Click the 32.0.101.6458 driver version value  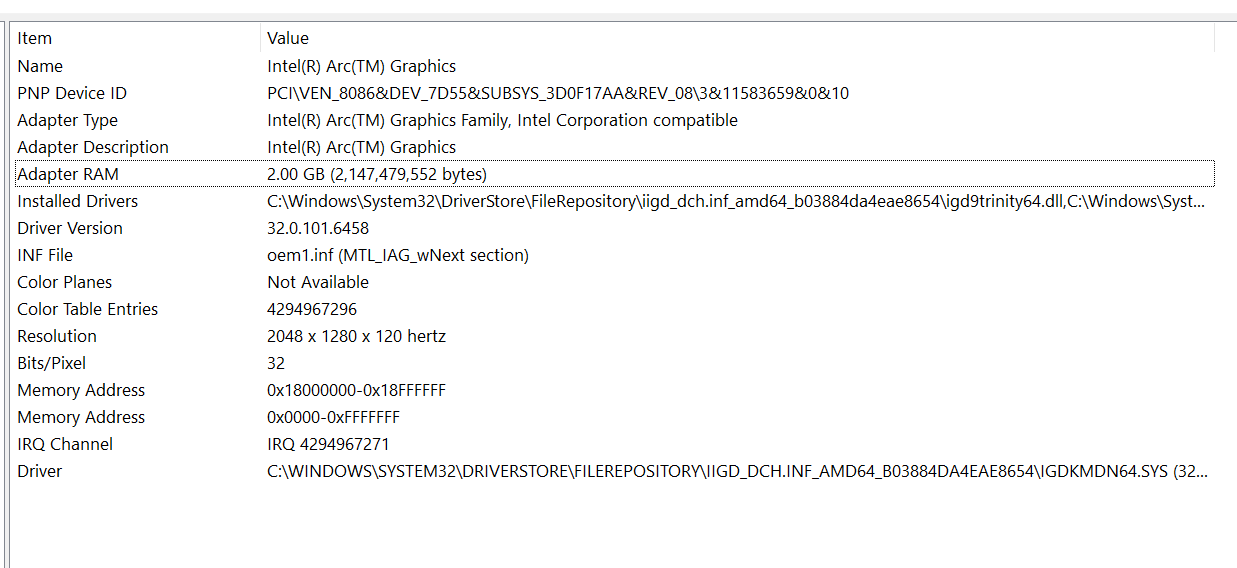tap(318, 228)
